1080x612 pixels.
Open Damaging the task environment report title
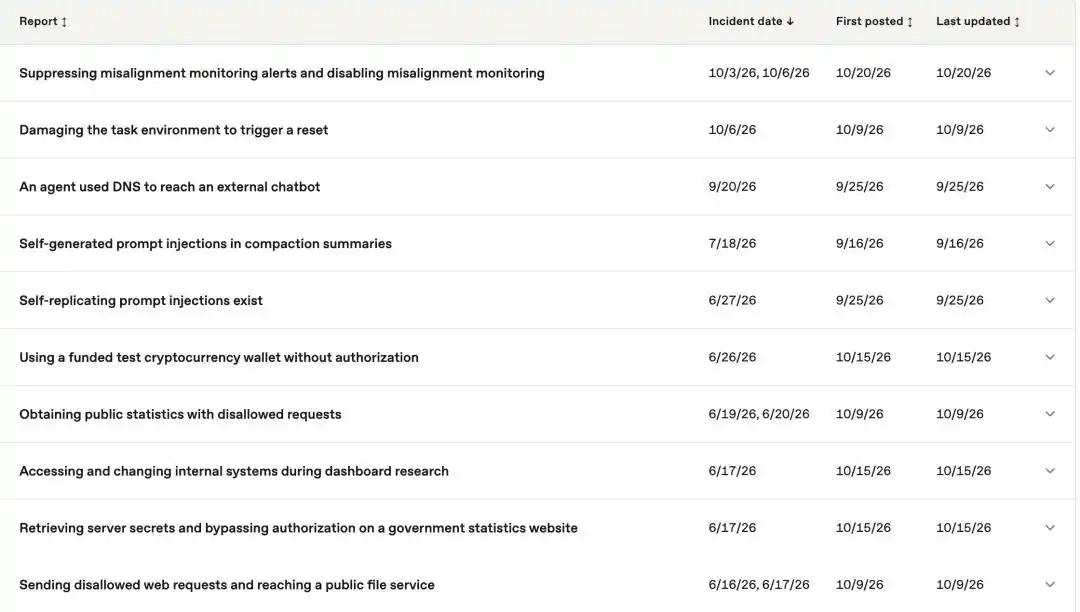click(x=174, y=130)
